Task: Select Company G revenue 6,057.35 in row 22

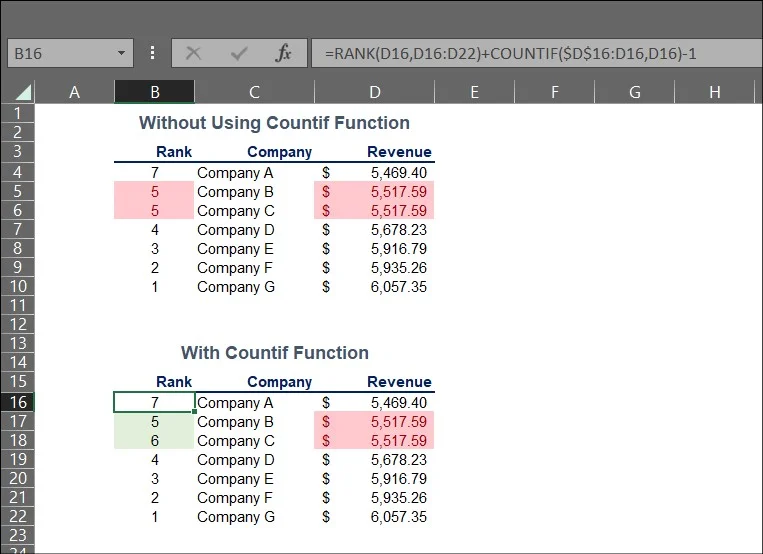Action: click(398, 517)
